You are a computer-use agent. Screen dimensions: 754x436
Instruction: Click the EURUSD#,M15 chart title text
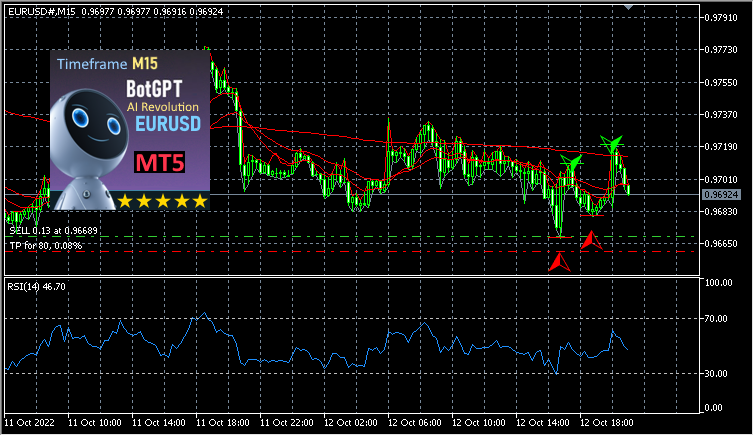42,11
